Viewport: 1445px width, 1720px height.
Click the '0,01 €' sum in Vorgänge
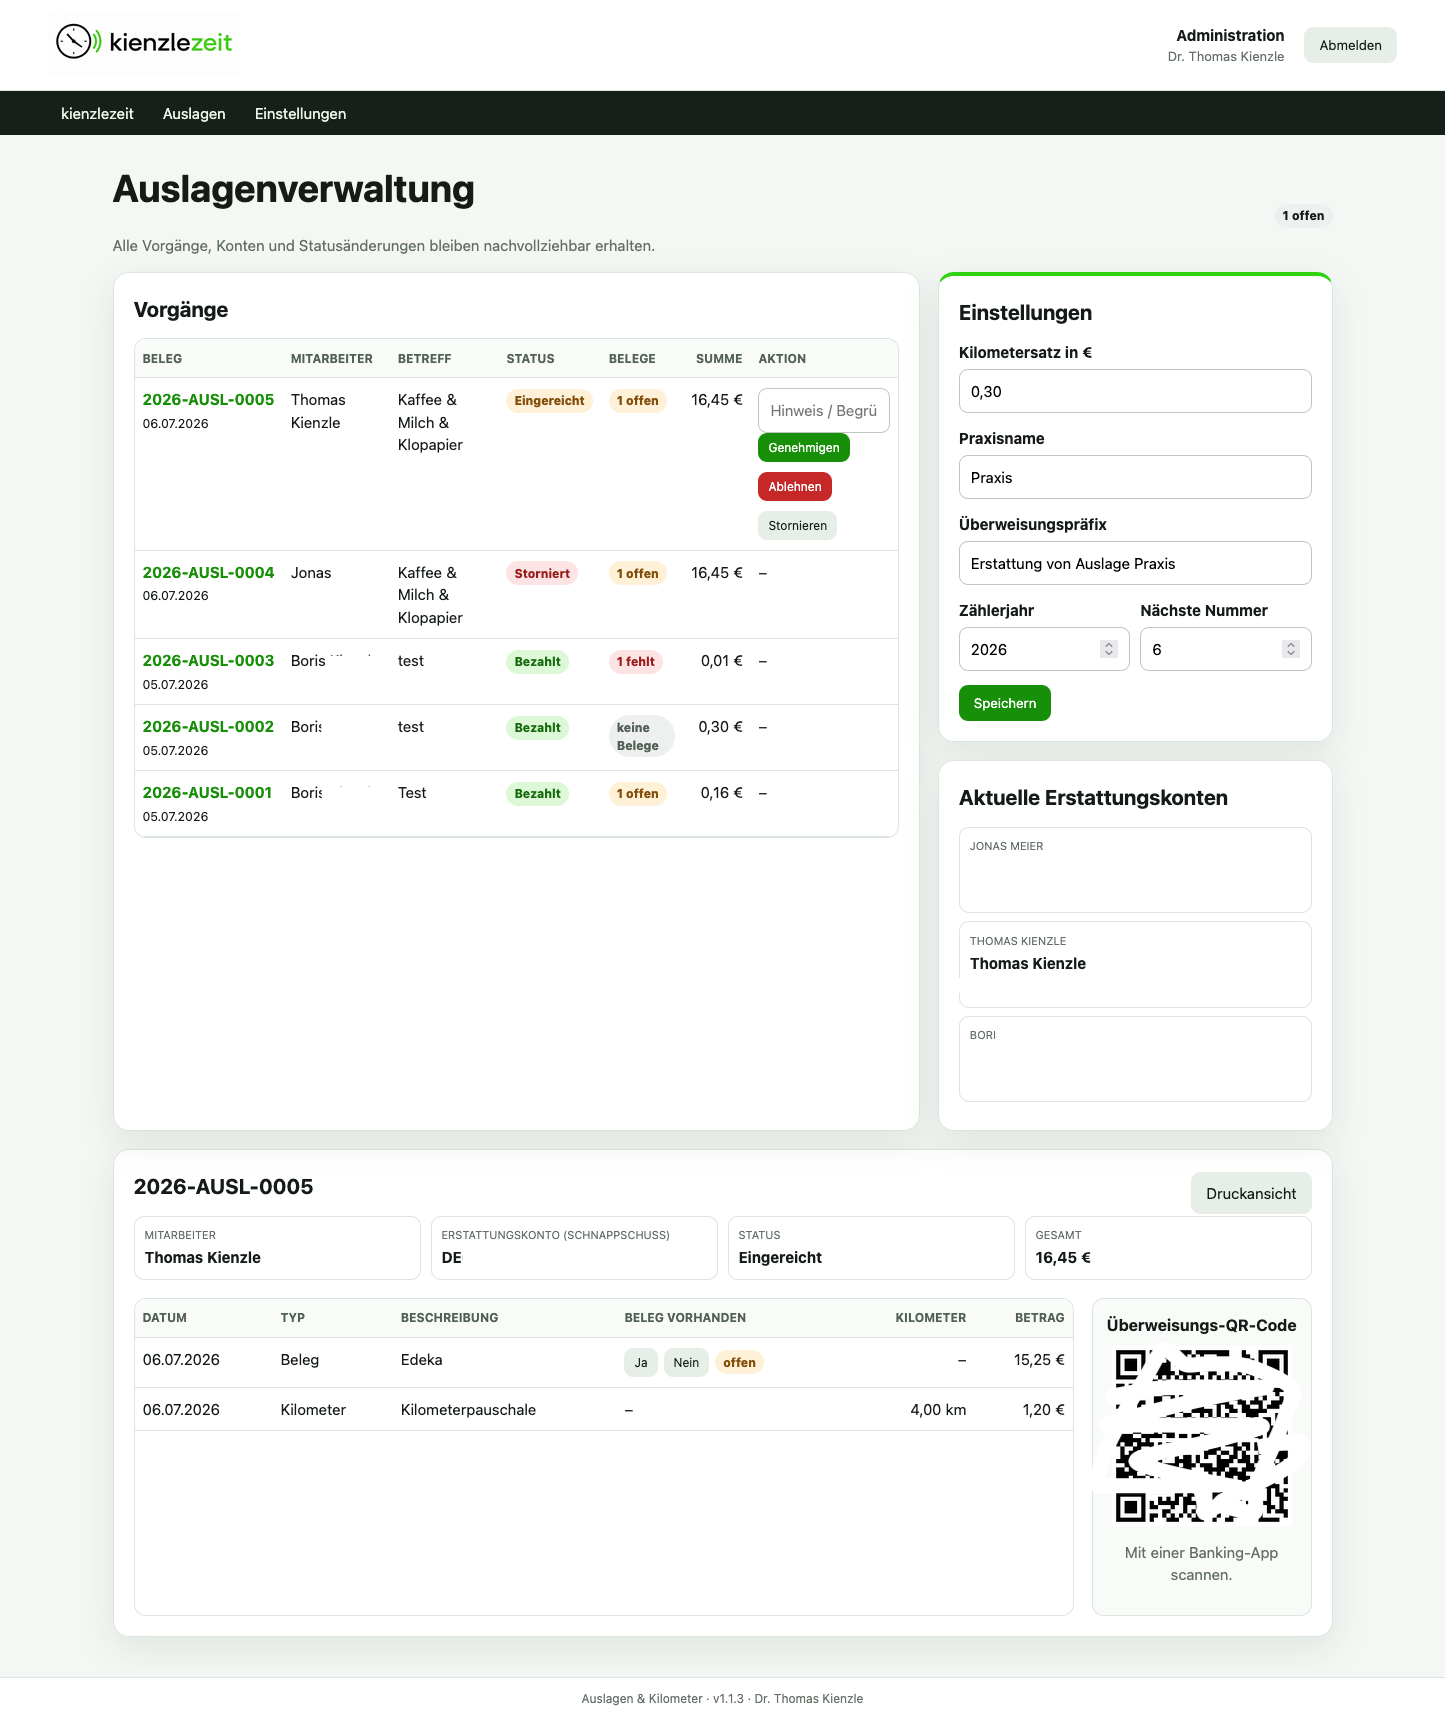pos(722,661)
